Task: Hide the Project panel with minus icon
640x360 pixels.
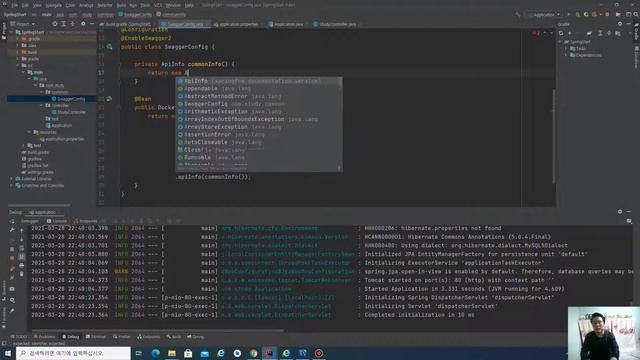Action: [x=92, y=24]
